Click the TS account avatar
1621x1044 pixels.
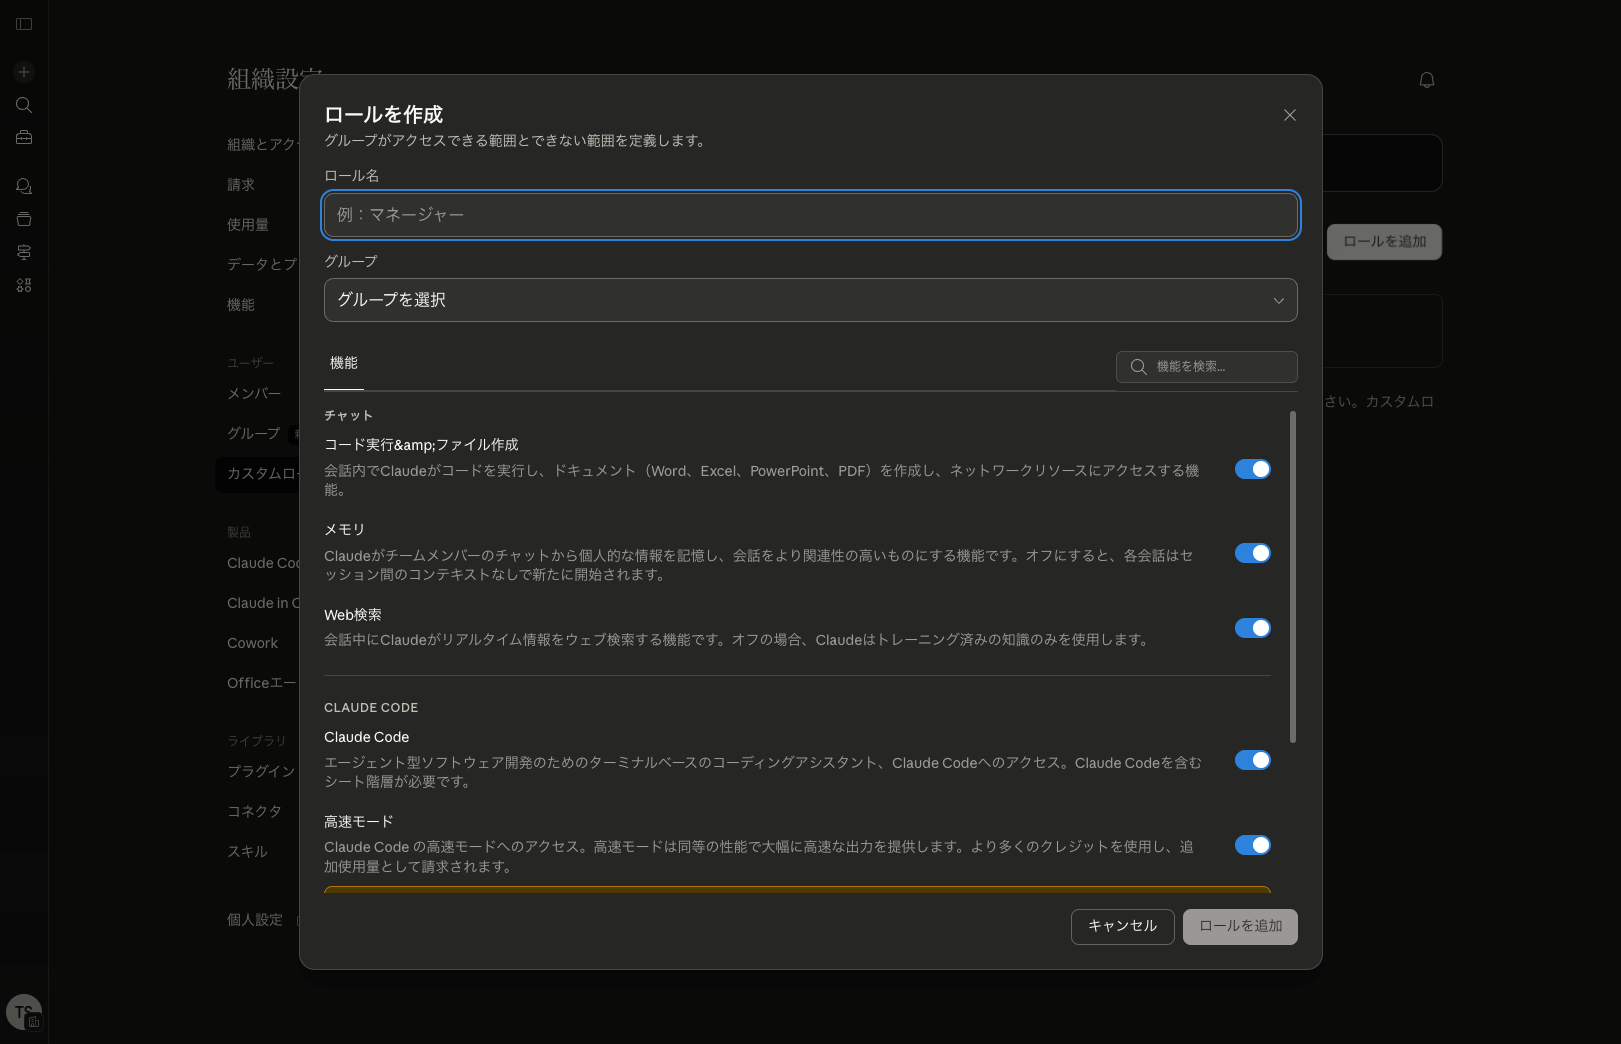23,1011
